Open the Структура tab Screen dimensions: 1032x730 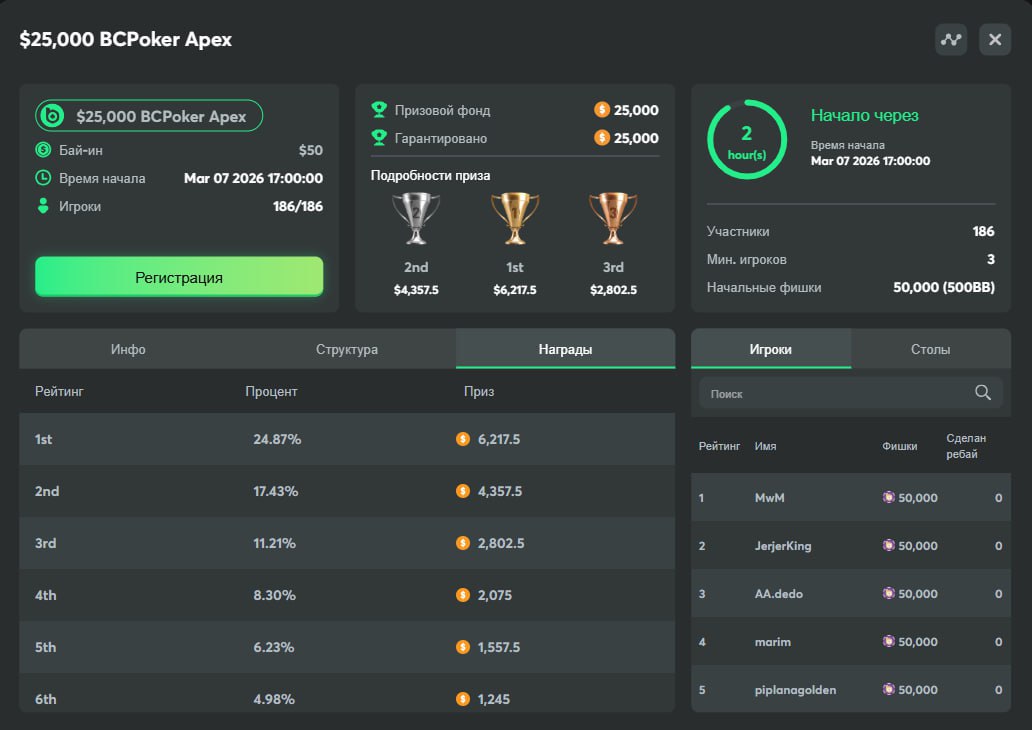(x=347, y=349)
